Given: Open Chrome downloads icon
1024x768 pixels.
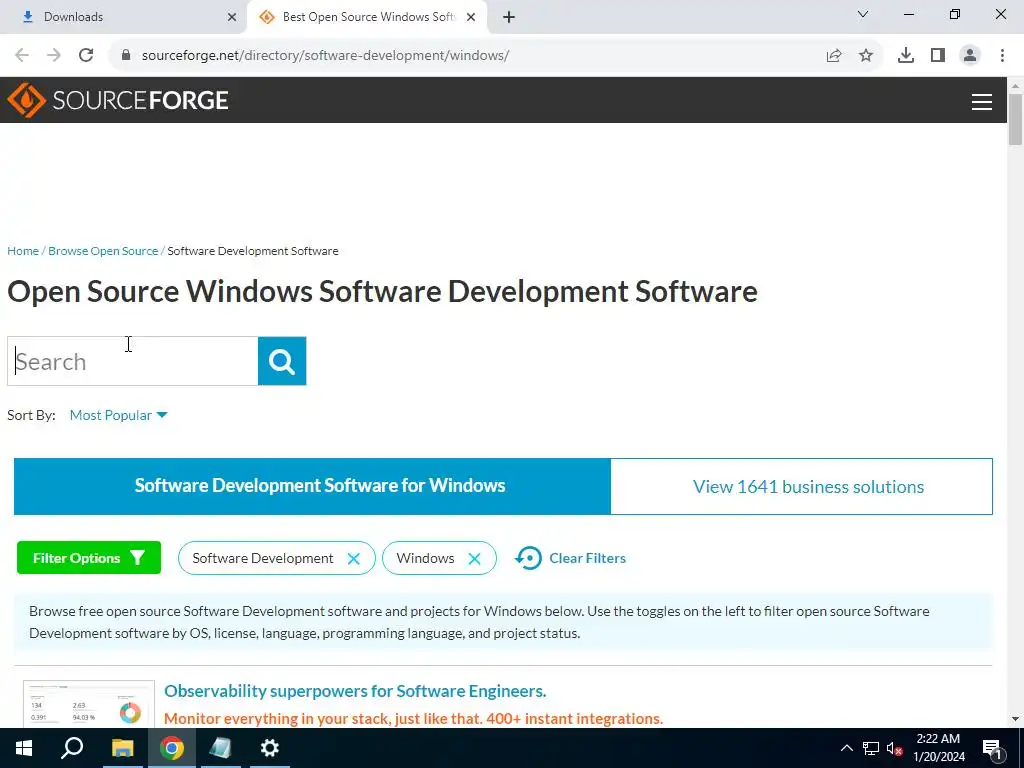Looking at the screenshot, I should point(906,56).
